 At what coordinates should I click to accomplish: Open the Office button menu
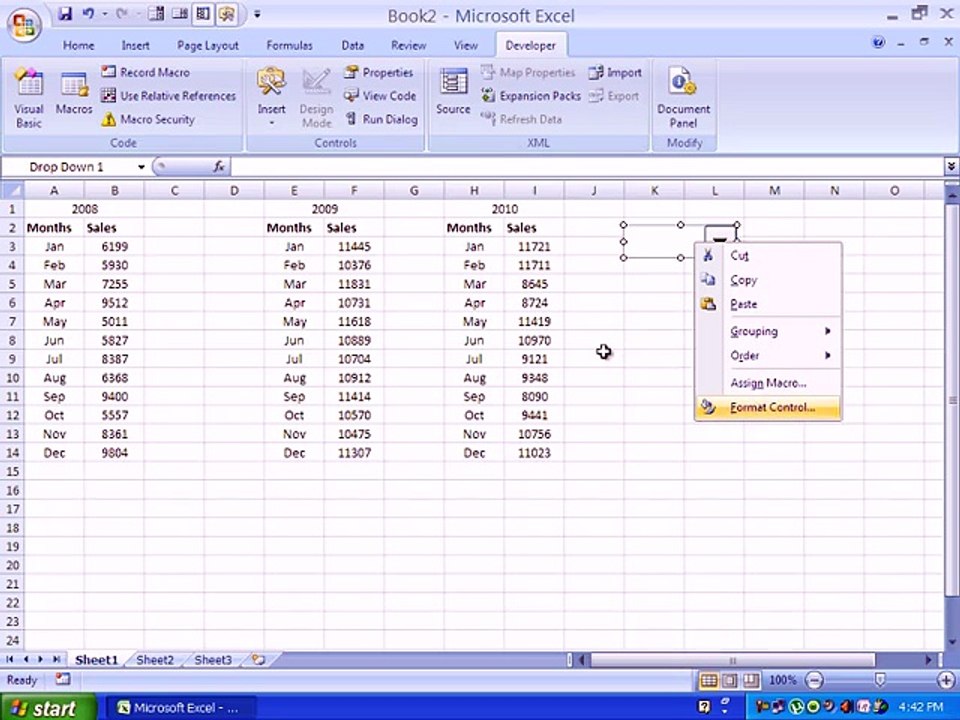23,26
